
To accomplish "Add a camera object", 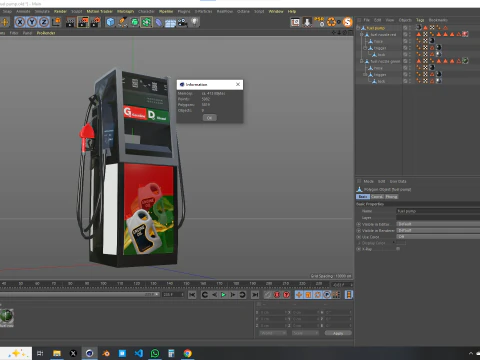I will (182, 22).
